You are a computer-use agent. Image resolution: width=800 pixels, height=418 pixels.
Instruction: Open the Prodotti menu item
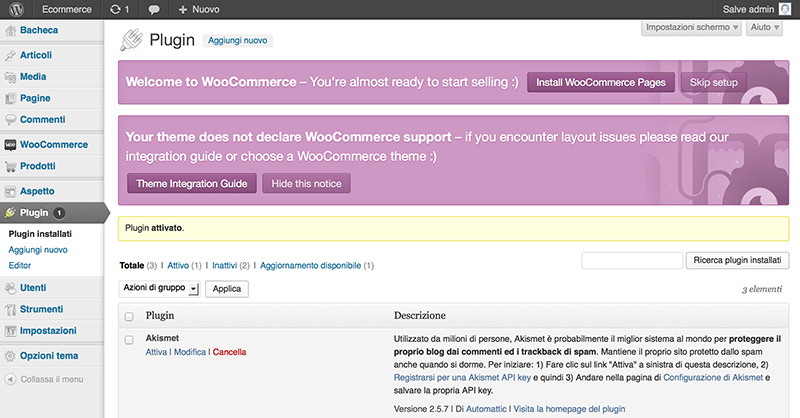pos(38,166)
